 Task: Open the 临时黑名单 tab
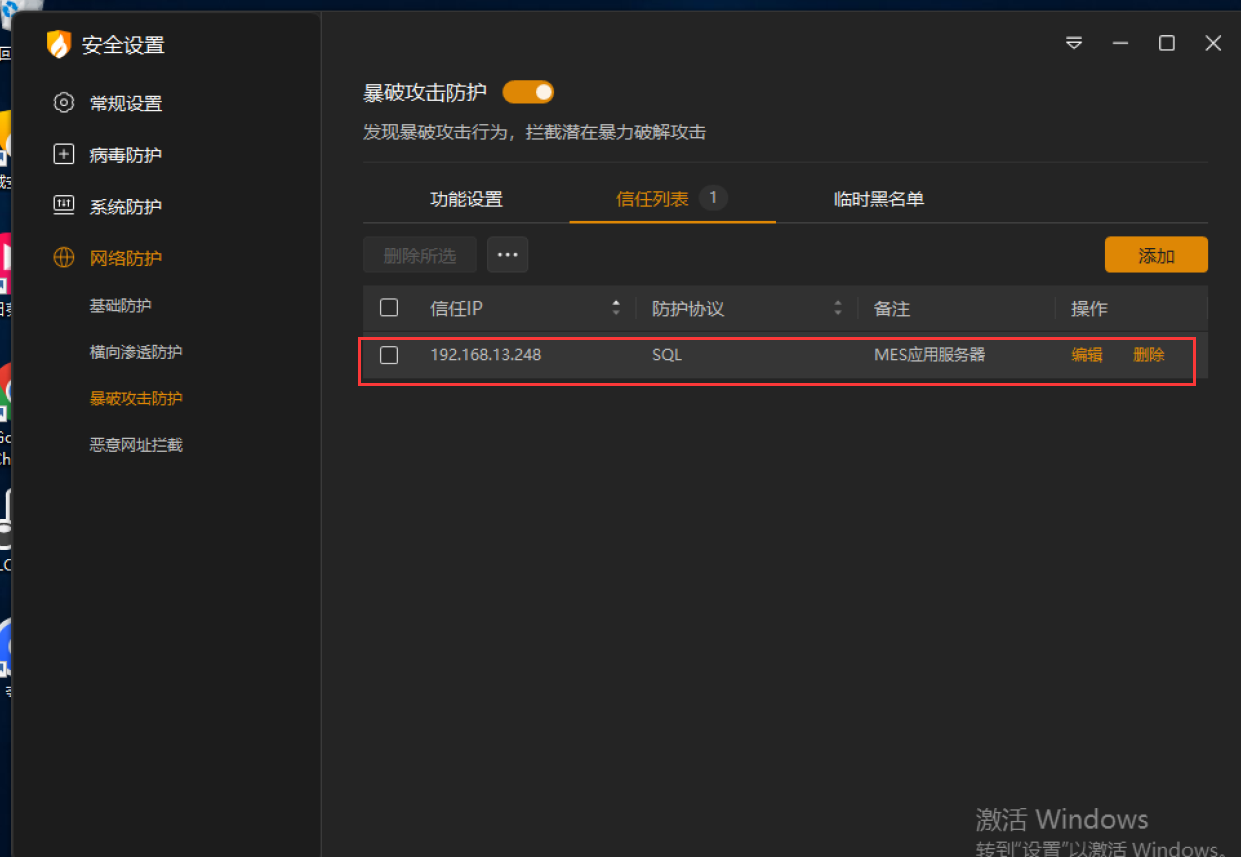point(879,199)
